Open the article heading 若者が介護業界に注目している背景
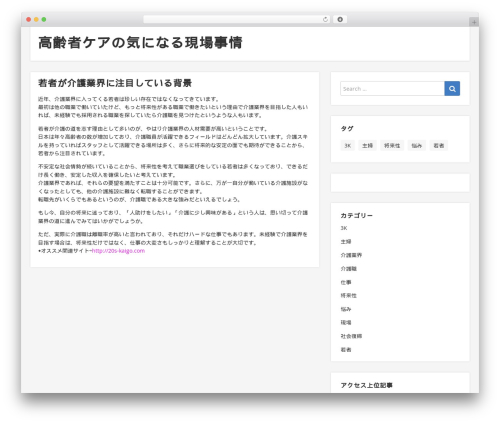The height and width of the screenshot is (423, 500). [x=115, y=83]
